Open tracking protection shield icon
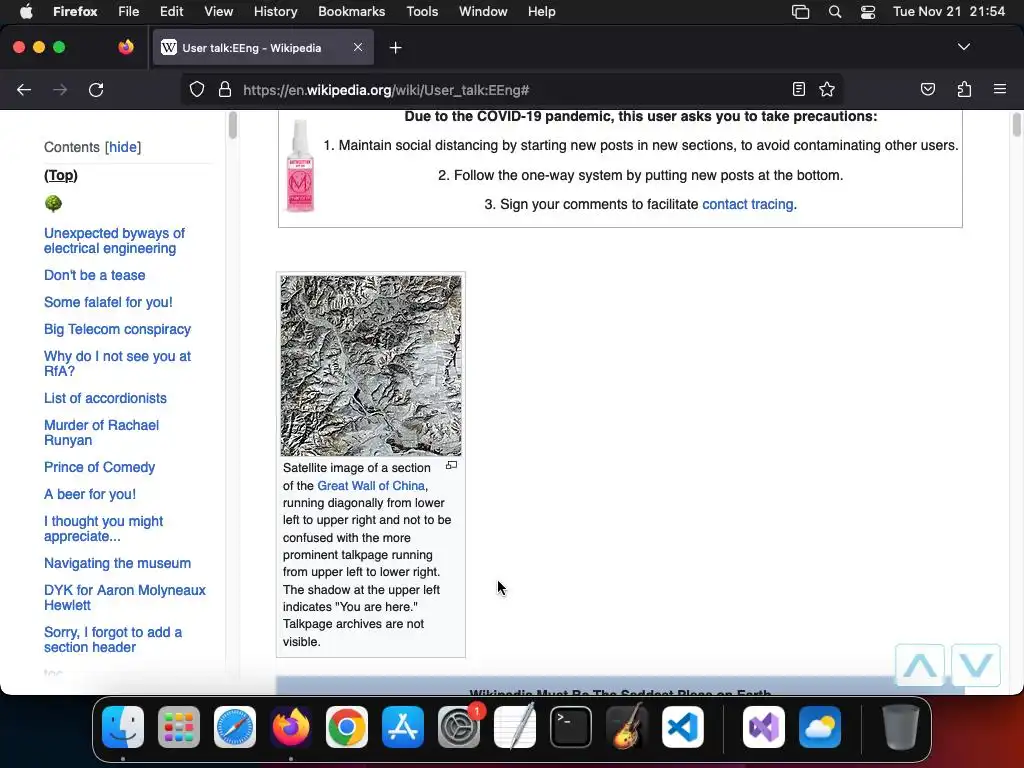The image size is (1024, 768). (x=197, y=89)
